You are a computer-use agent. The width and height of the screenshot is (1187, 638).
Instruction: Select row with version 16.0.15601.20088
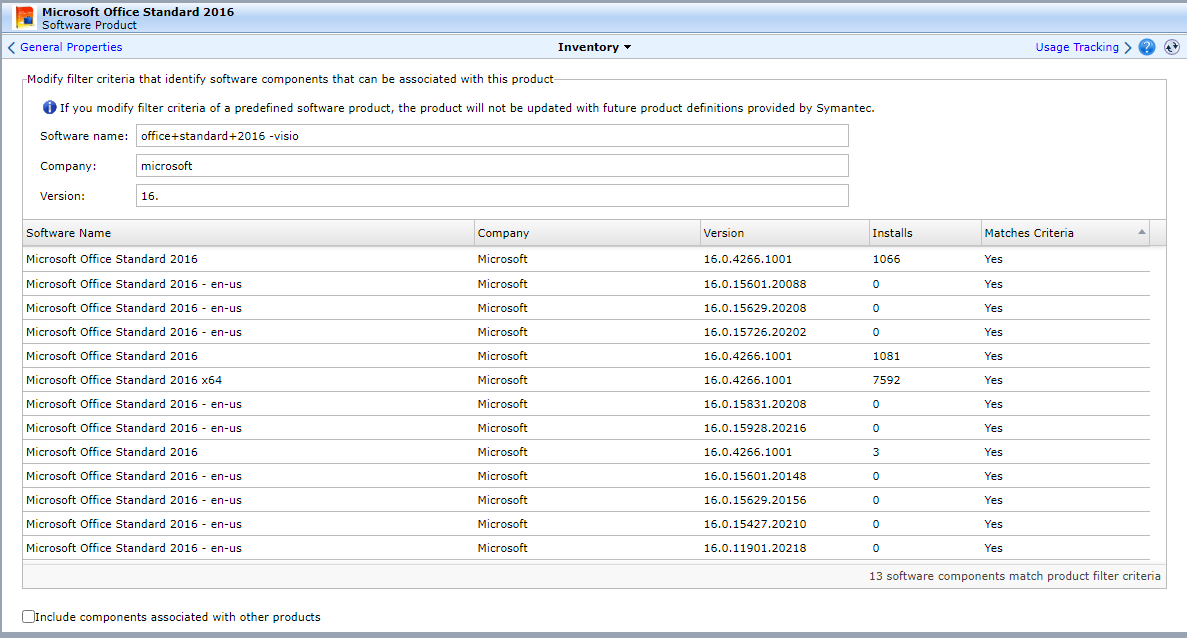pyautogui.click(x=586, y=284)
